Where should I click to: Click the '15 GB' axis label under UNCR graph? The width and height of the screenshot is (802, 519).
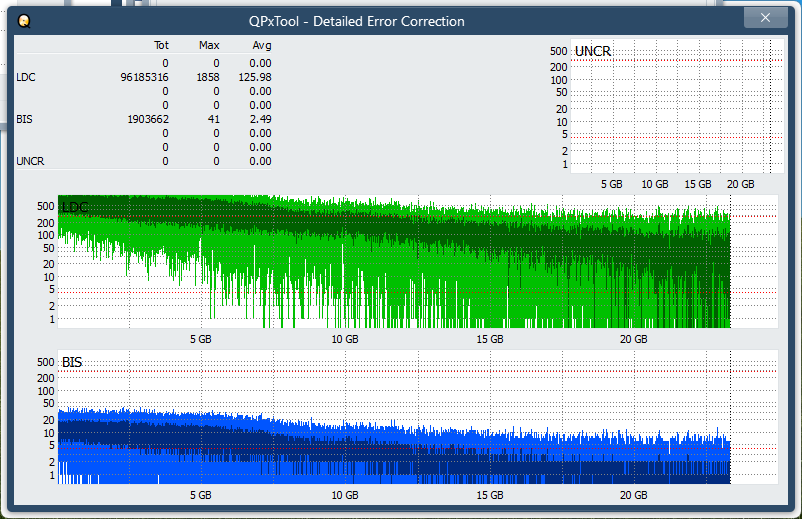point(698,184)
